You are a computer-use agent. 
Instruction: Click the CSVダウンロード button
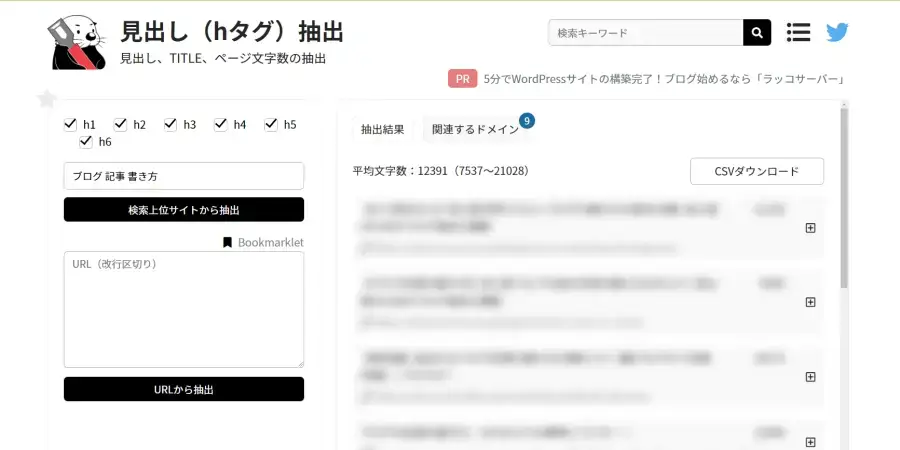coord(757,171)
